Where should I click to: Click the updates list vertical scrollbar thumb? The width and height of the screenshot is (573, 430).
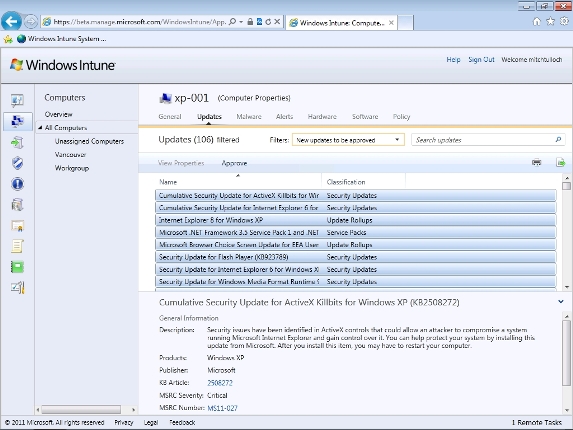pos(566,186)
